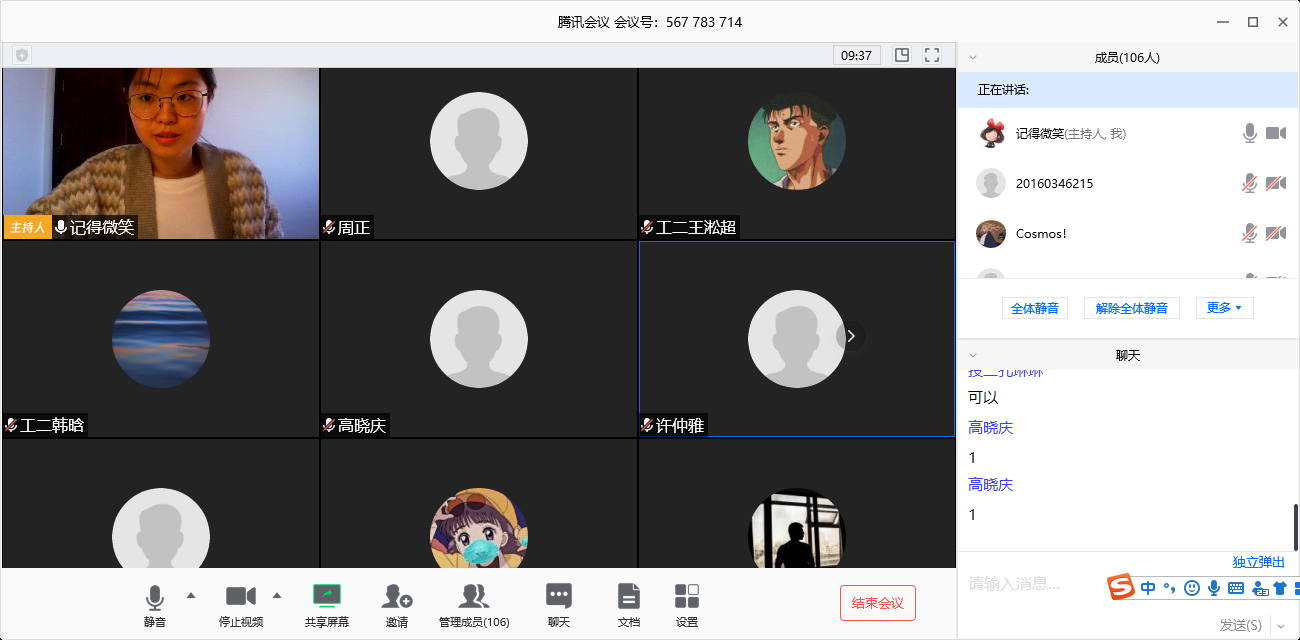Click the Share Screen (共享屏幕) icon
Image resolution: width=1300 pixels, height=640 pixels.
click(x=327, y=597)
